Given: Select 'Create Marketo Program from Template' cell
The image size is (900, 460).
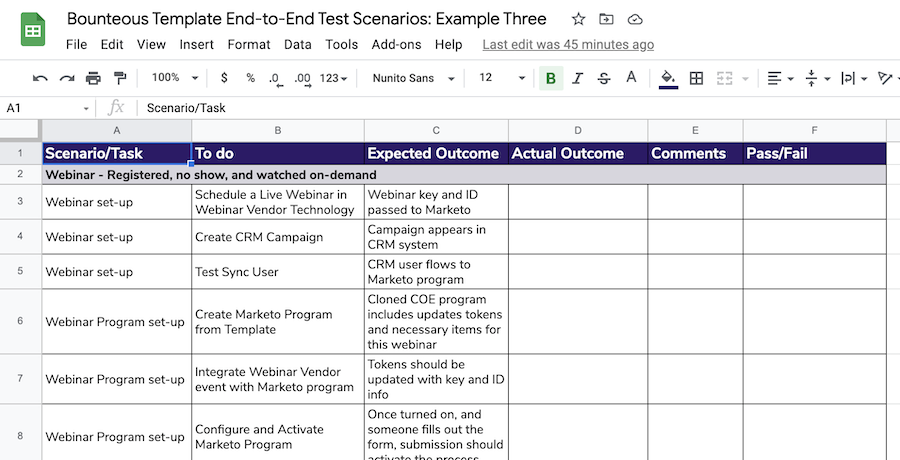Looking at the screenshot, I should point(278,322).
